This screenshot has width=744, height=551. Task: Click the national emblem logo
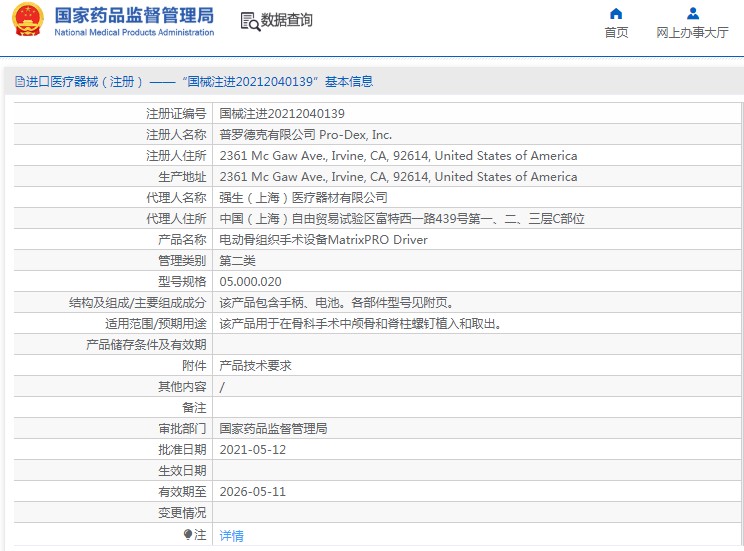[x=28, y=20]
